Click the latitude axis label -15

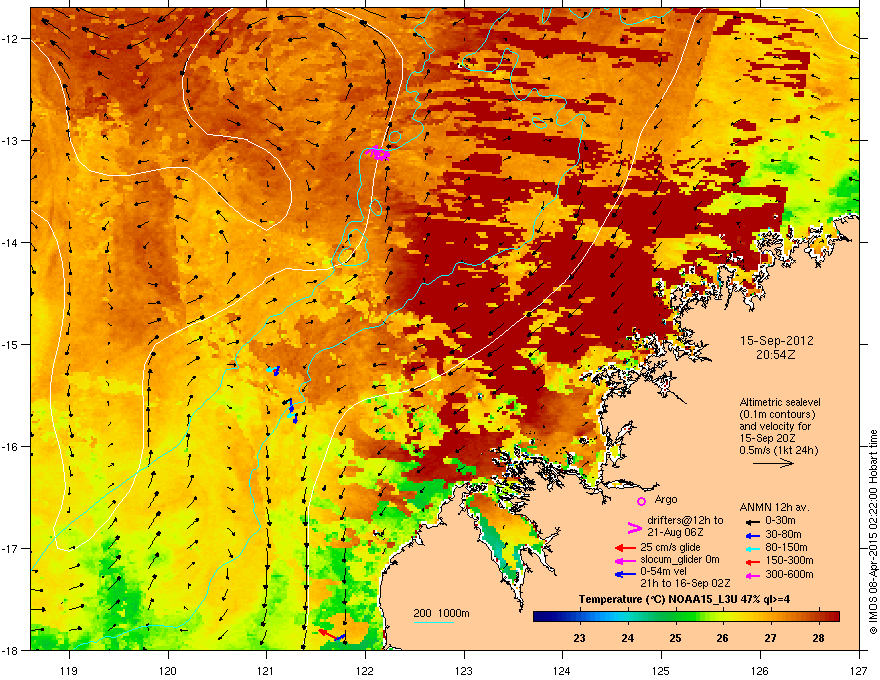11,344
